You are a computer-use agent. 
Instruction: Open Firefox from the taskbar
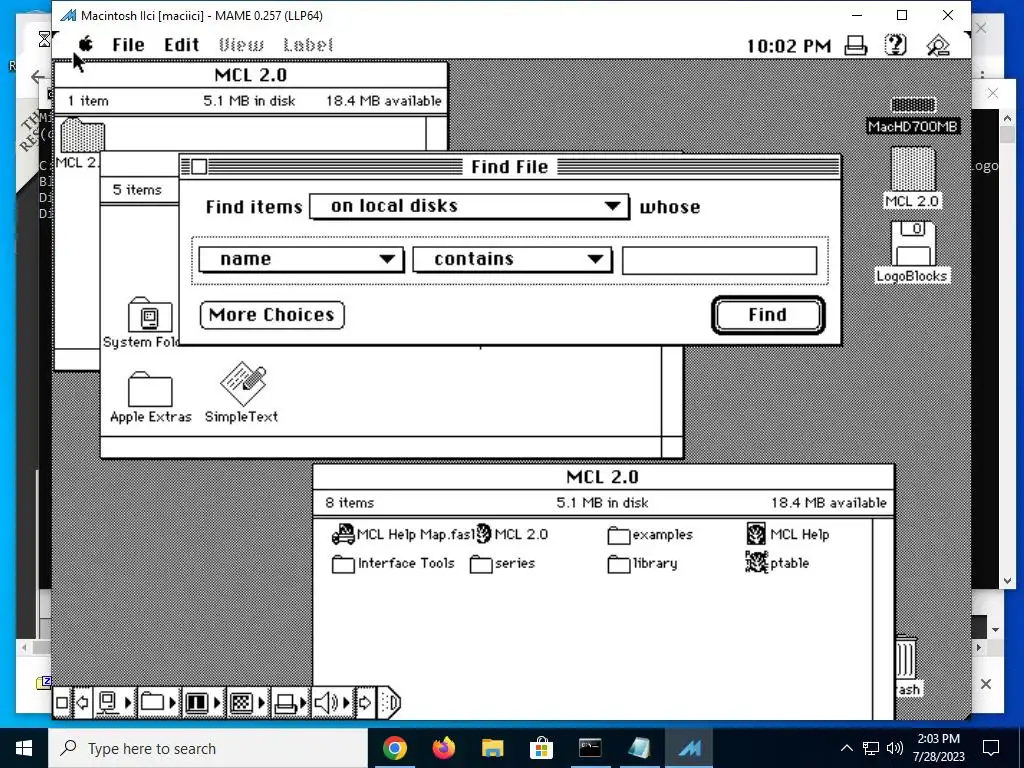click(443, 748)
